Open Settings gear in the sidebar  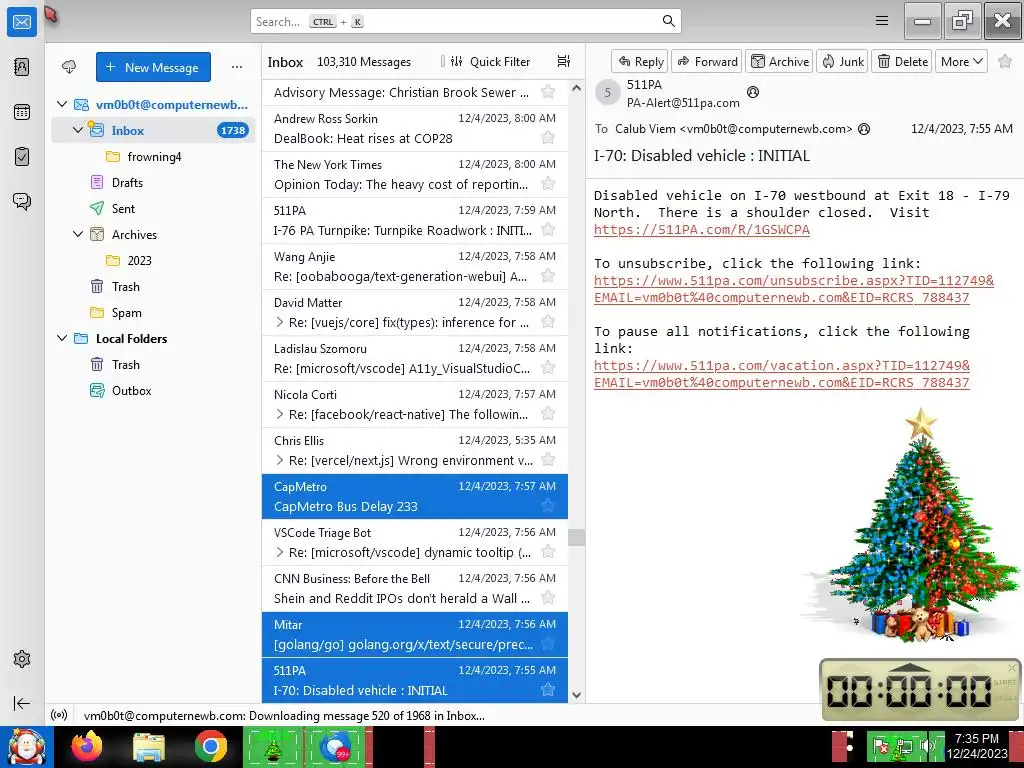click(x=22, y=659)
